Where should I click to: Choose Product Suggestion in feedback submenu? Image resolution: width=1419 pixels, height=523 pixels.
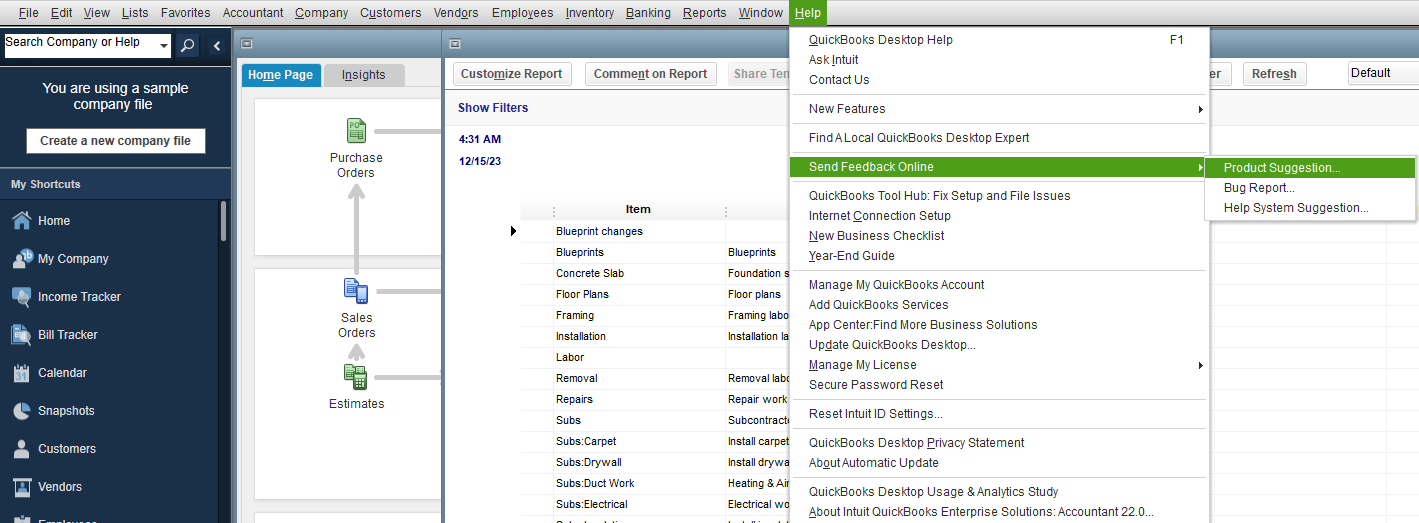(1310, 168)
